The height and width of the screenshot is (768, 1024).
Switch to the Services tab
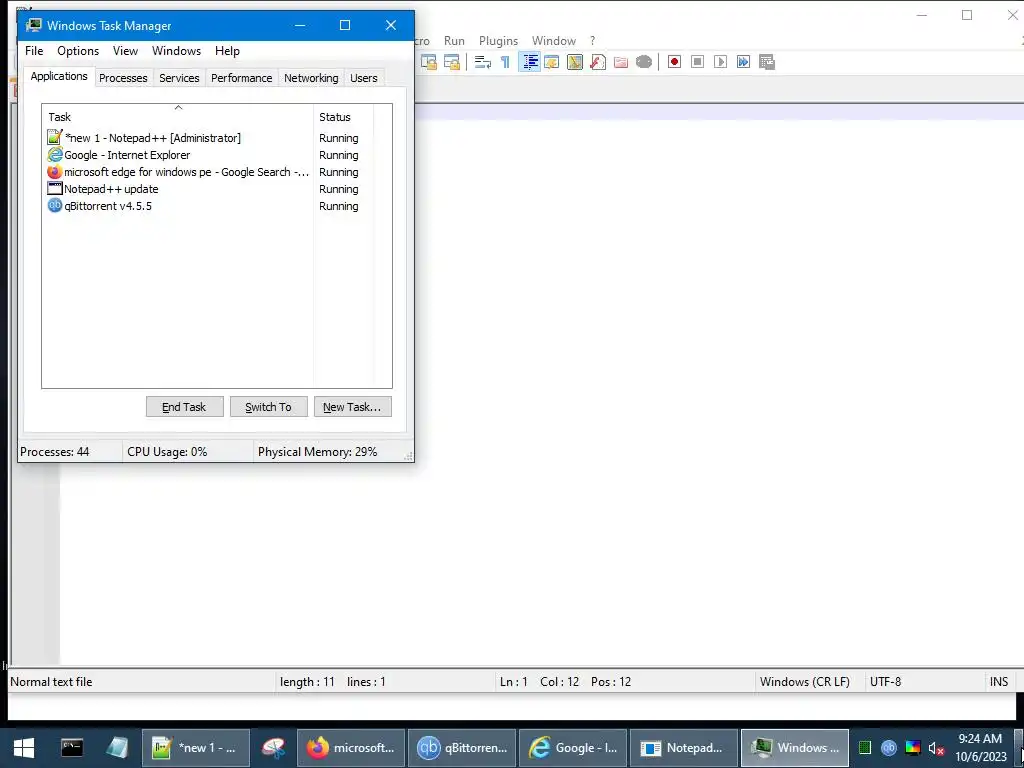tap(179, 78)
